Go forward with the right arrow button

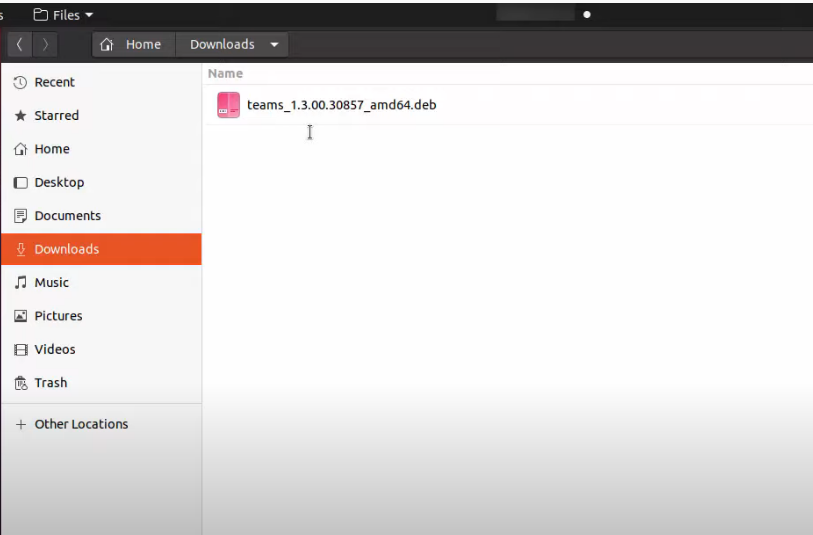[46, 45]
